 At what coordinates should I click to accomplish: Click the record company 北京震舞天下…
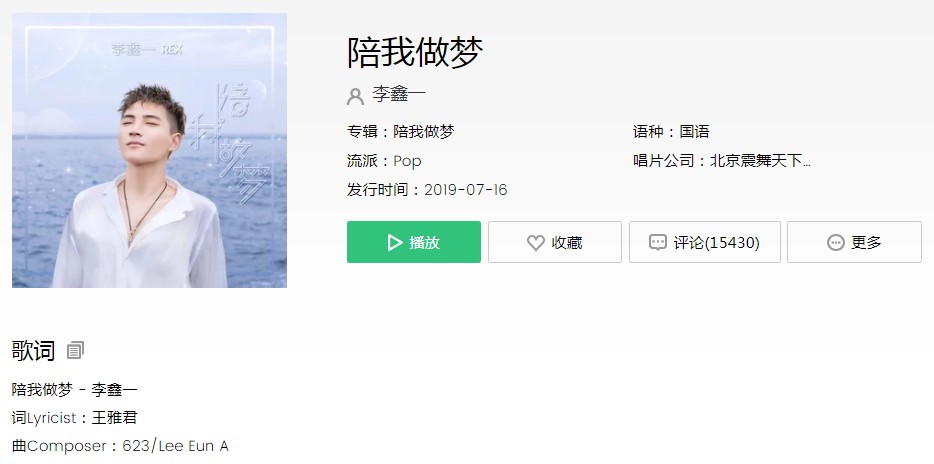coord(760,161)
